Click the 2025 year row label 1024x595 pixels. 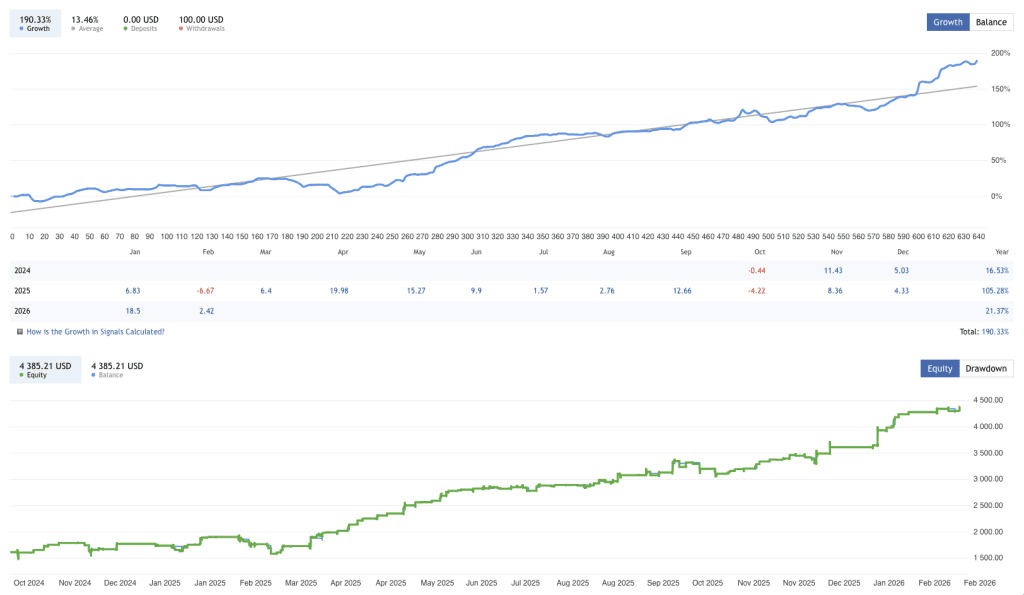click(x=23, y=291)
